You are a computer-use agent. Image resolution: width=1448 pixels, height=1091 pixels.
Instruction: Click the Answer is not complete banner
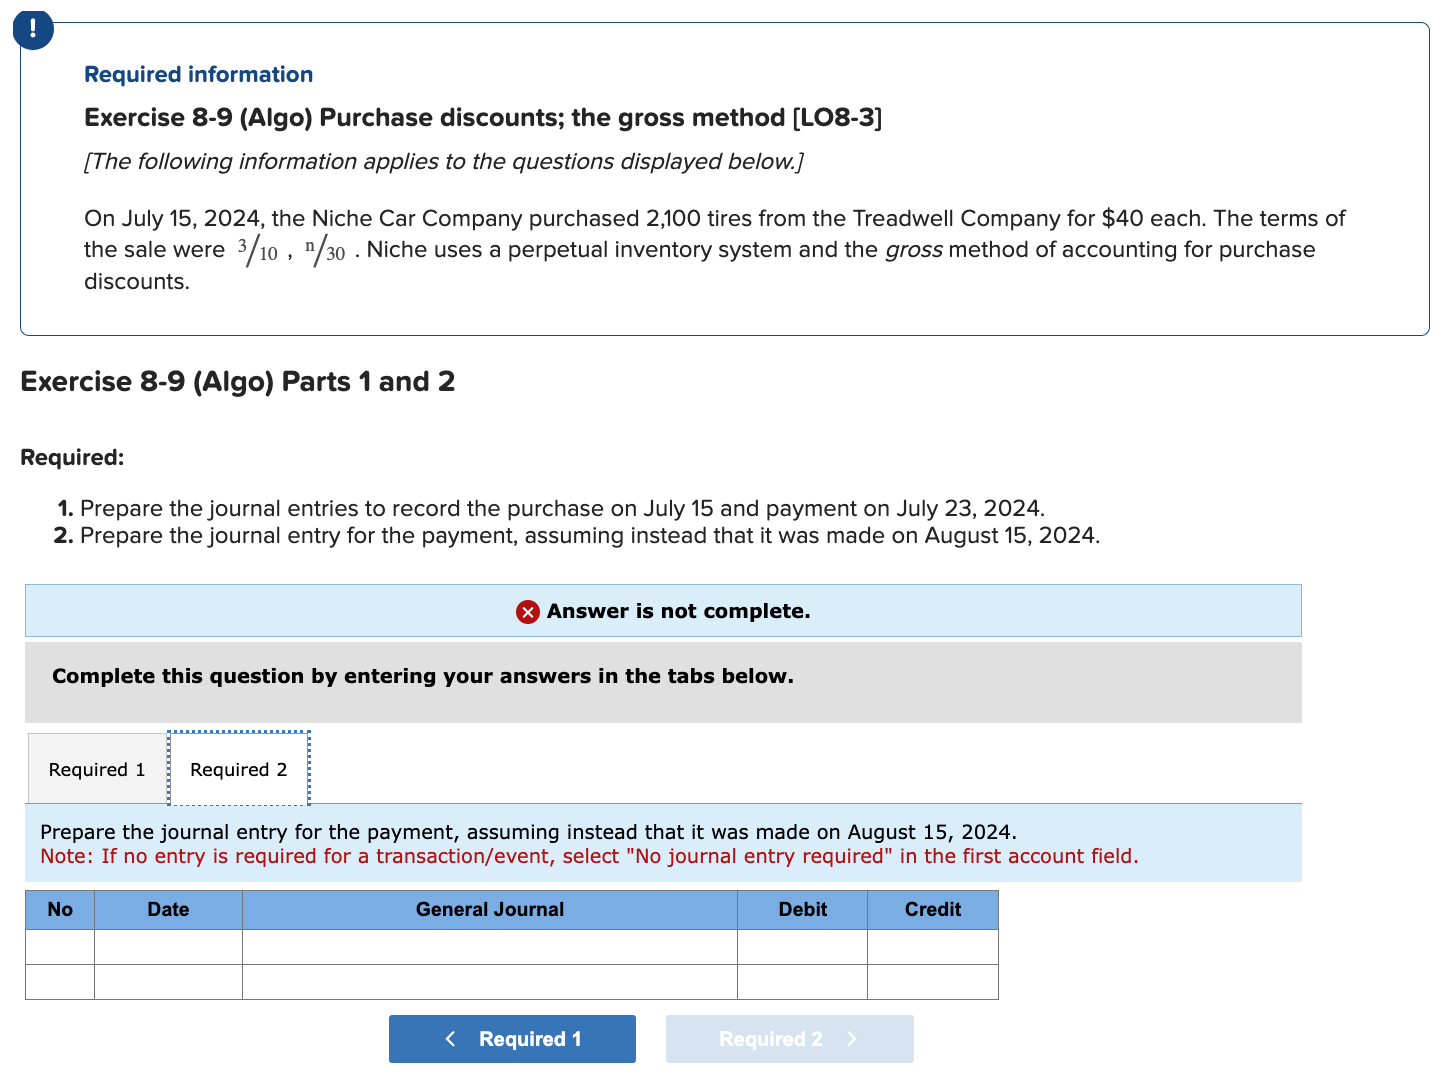662,611
